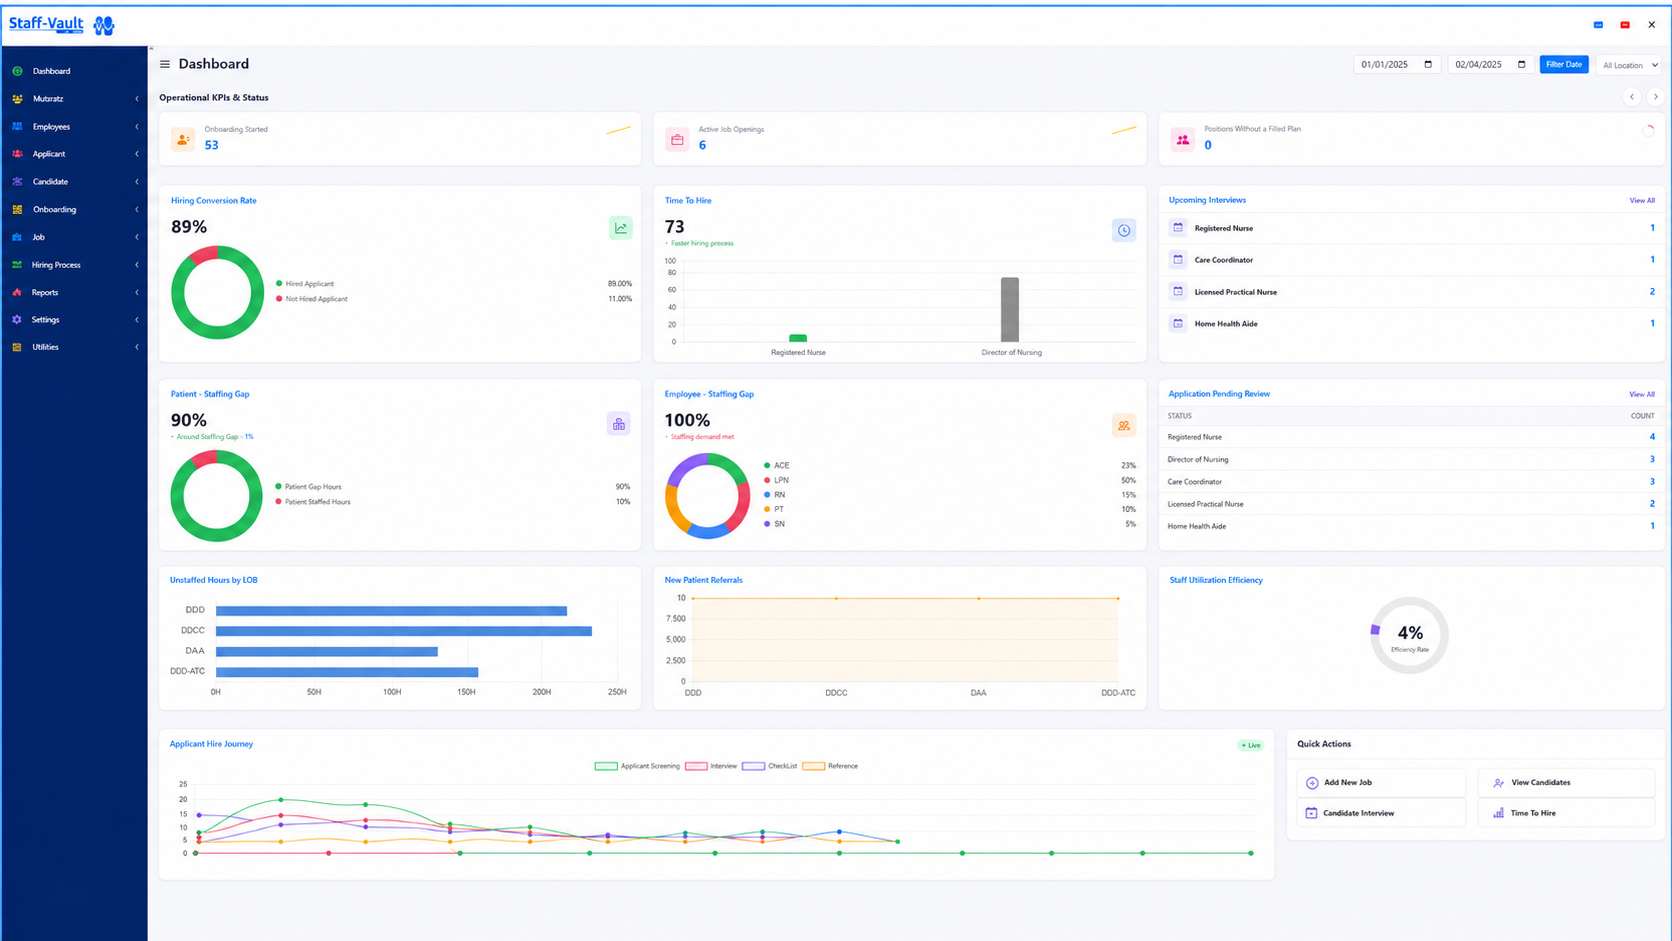Toggle the Not Hired Applicant legend entry

[x=312, y=299]
